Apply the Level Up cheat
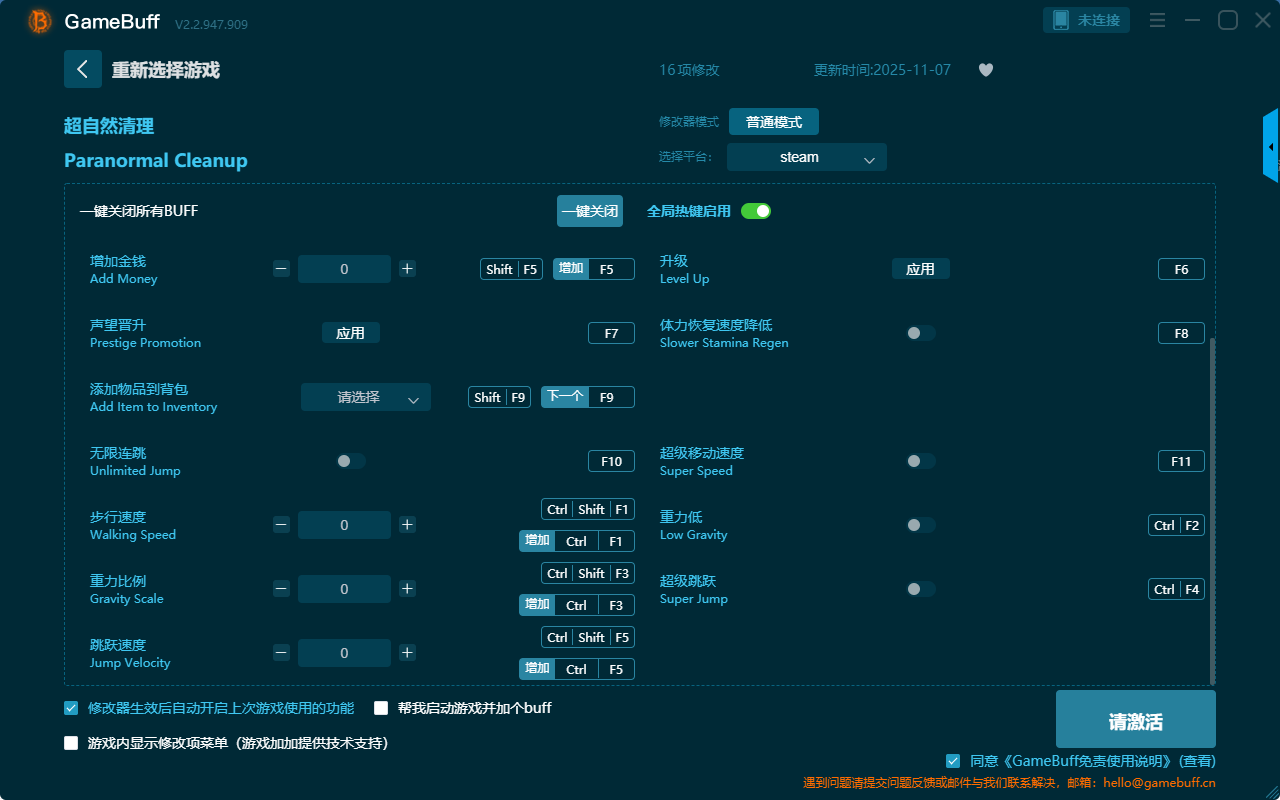Viewport: 1280px width, 800px height. (x=920, y=269)
